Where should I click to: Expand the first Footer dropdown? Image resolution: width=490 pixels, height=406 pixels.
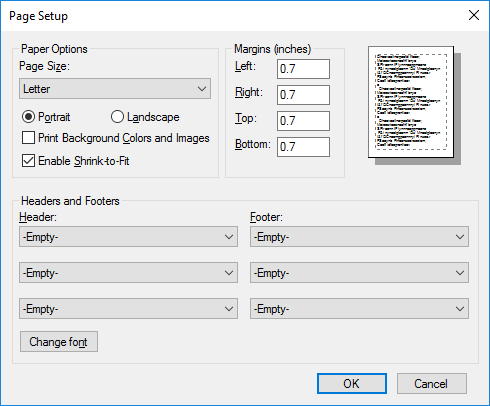(x=359, y=237)
